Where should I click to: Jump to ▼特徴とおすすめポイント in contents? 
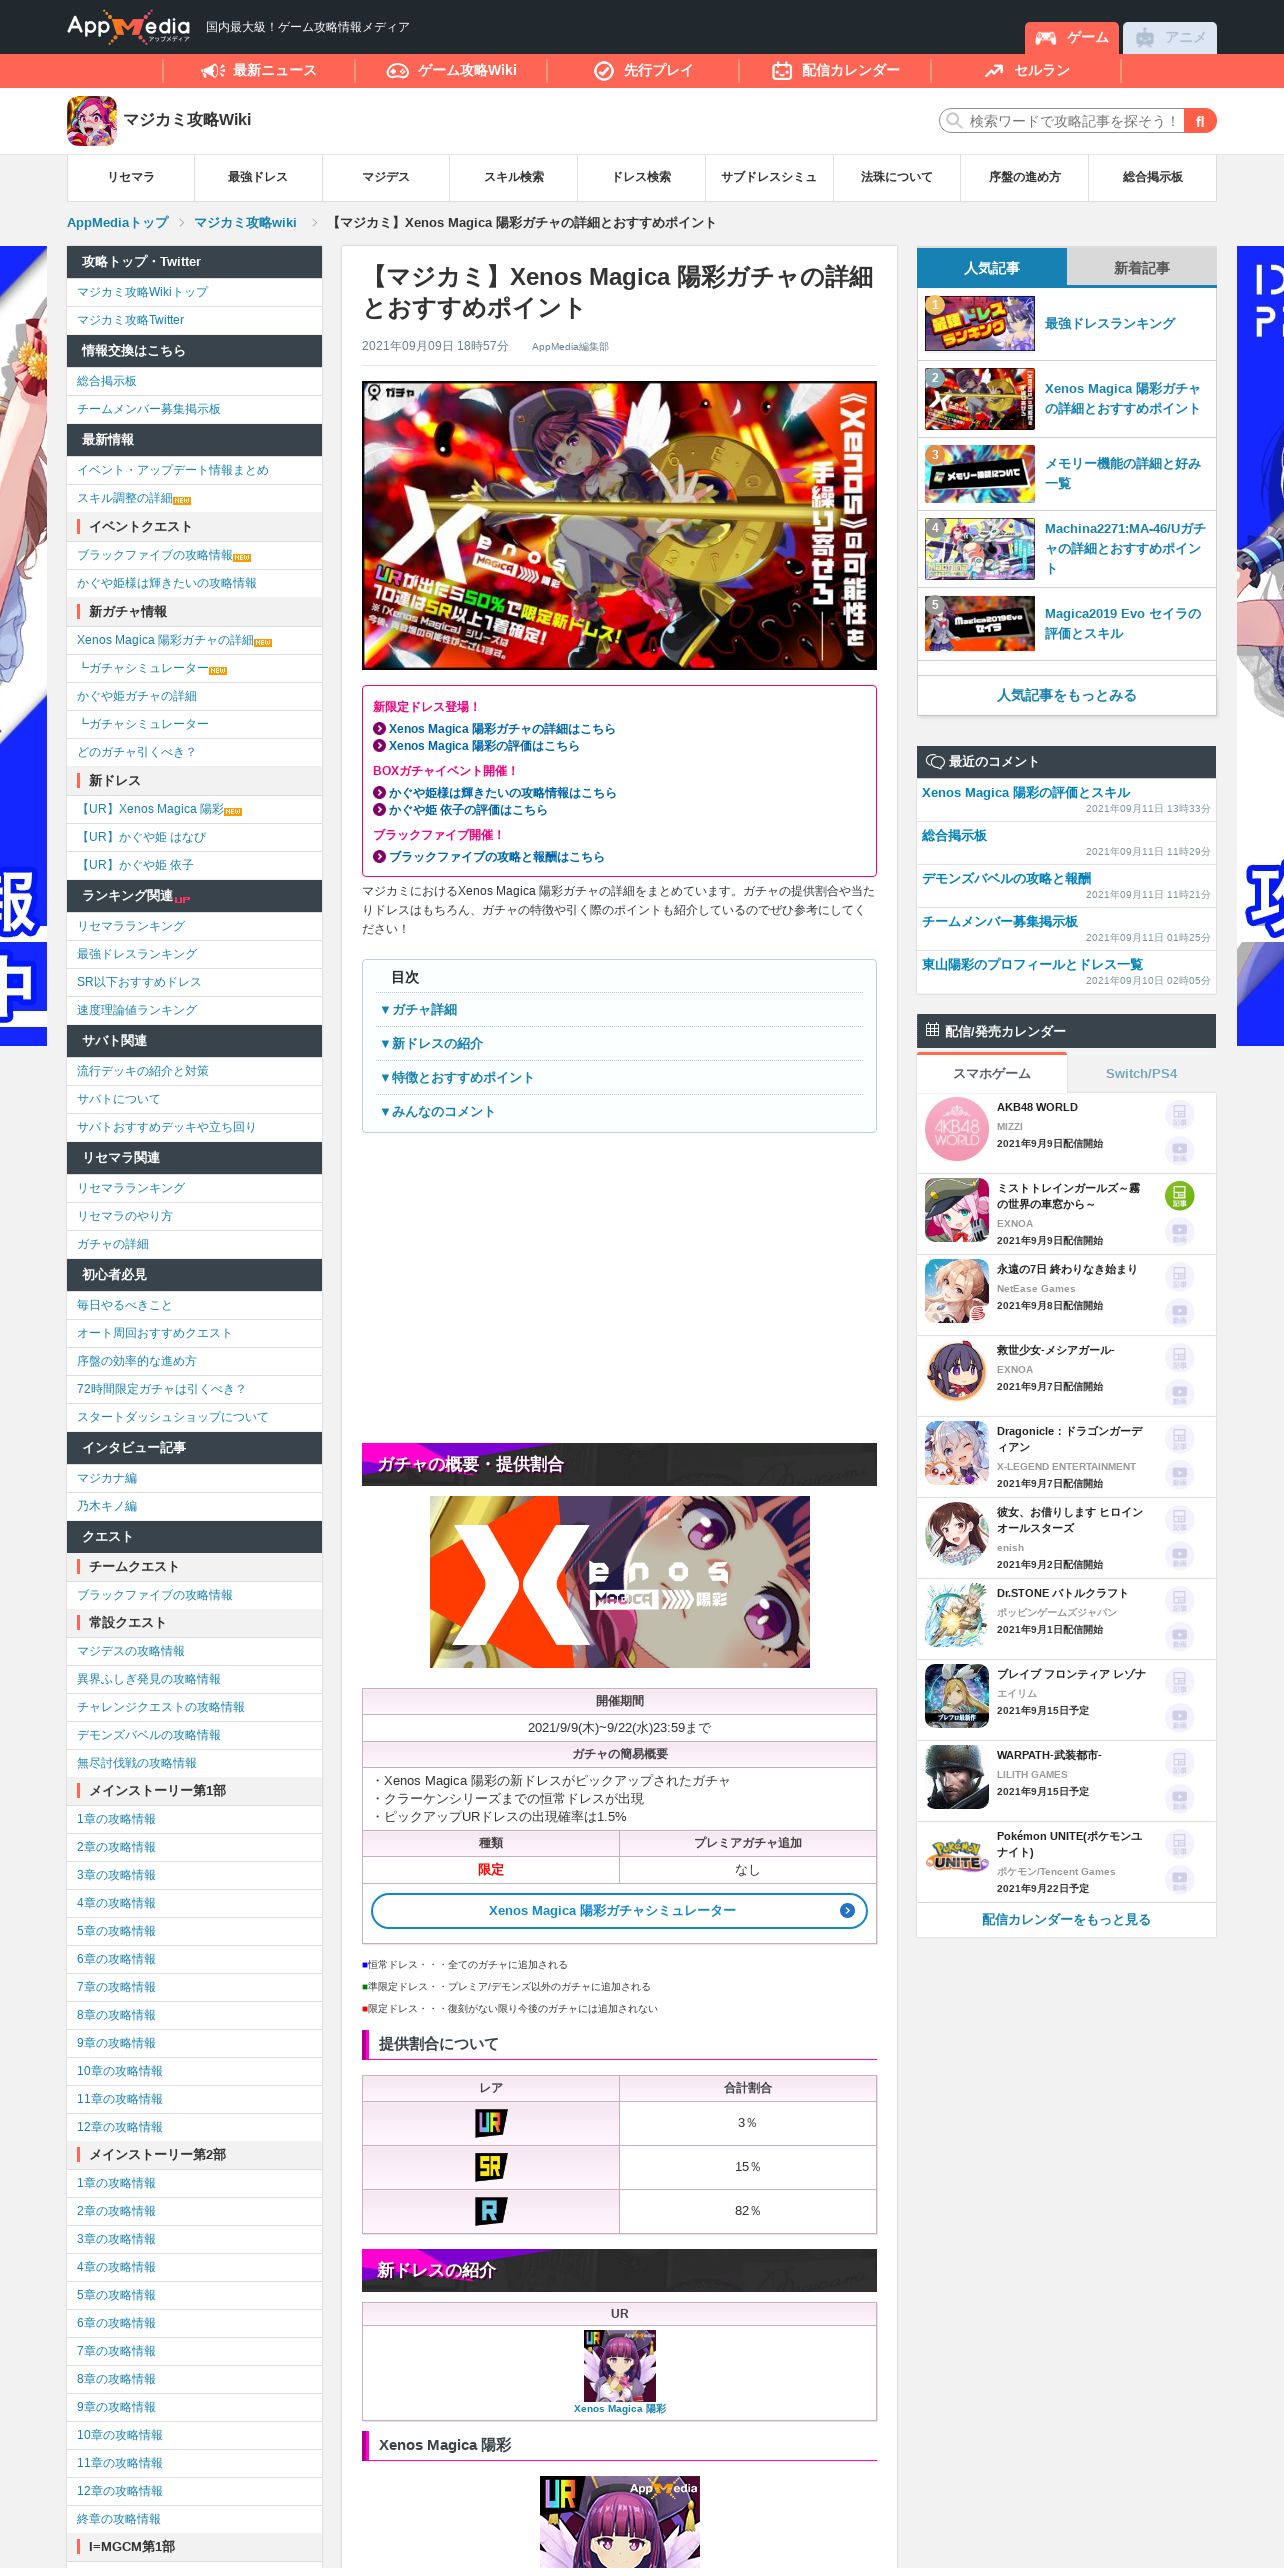click(x=457, y=1078)
